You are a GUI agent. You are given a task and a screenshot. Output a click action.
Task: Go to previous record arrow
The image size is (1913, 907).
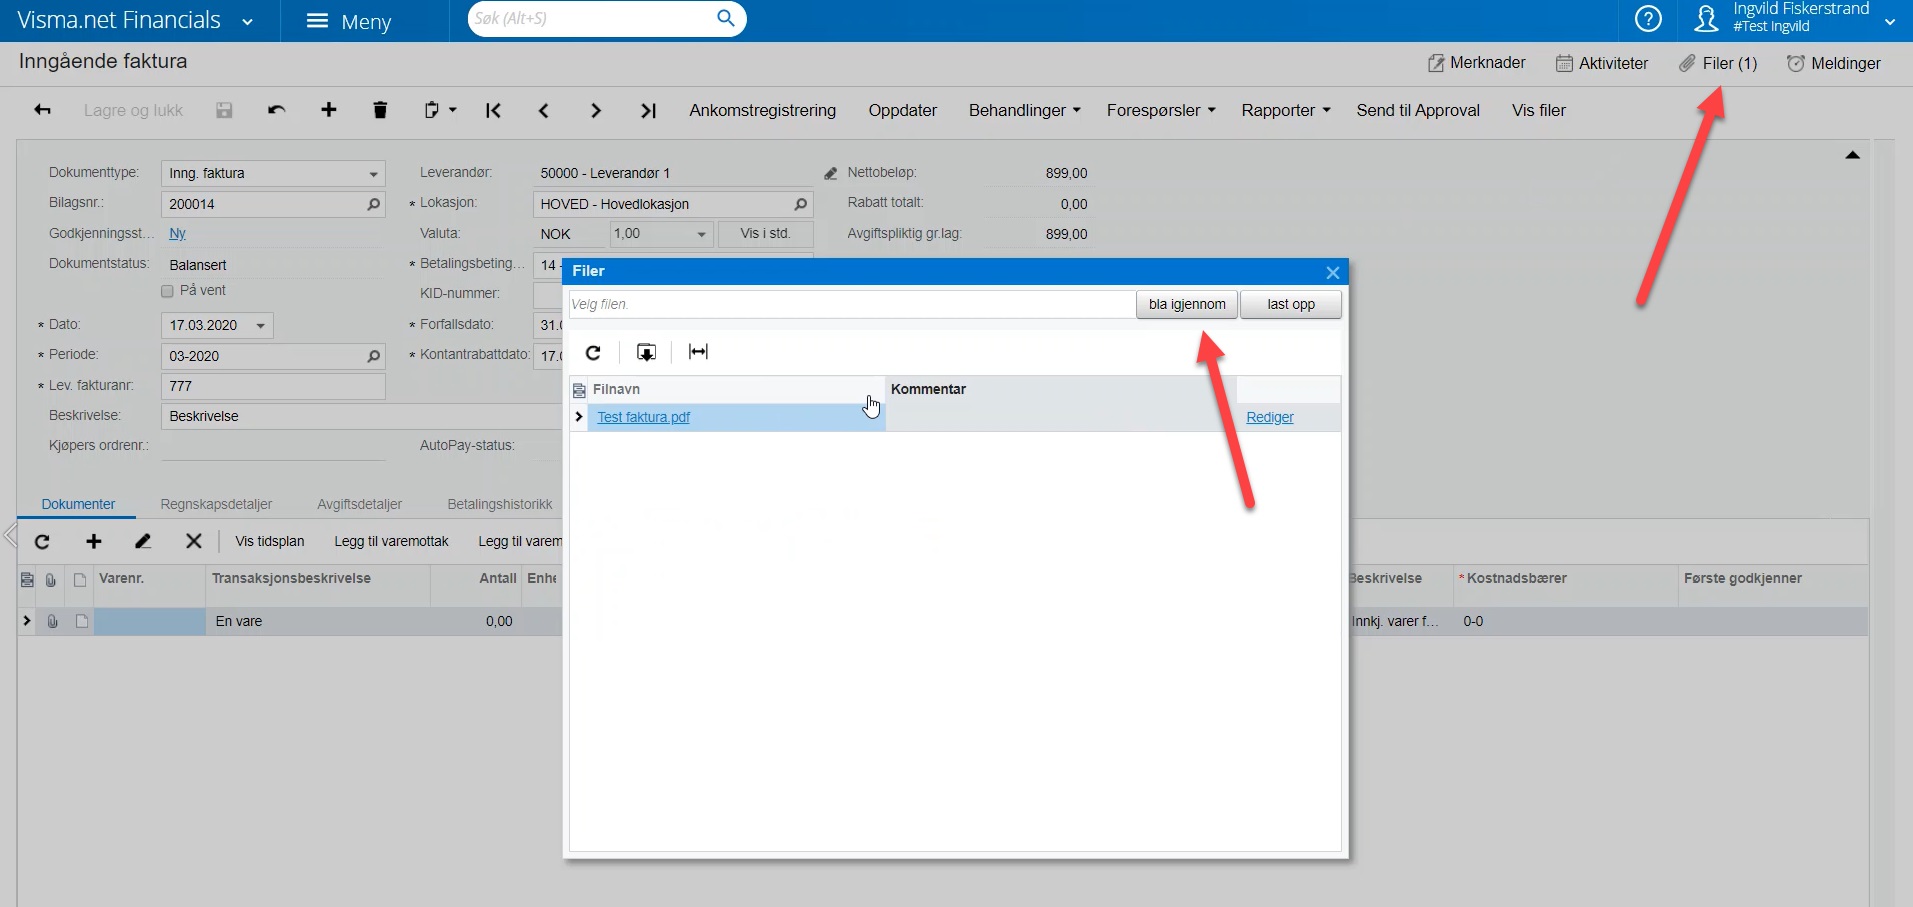(x=544, y=110)
